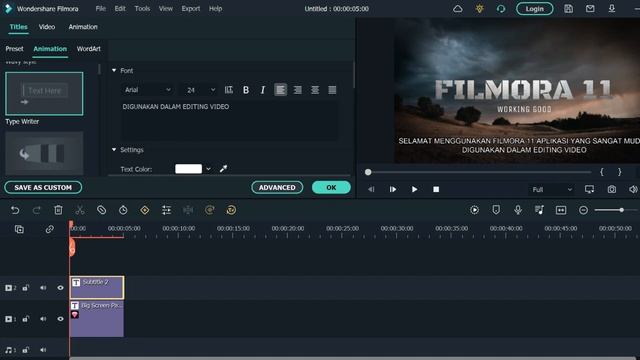Open the Edit menu

[x=120, y=9]
